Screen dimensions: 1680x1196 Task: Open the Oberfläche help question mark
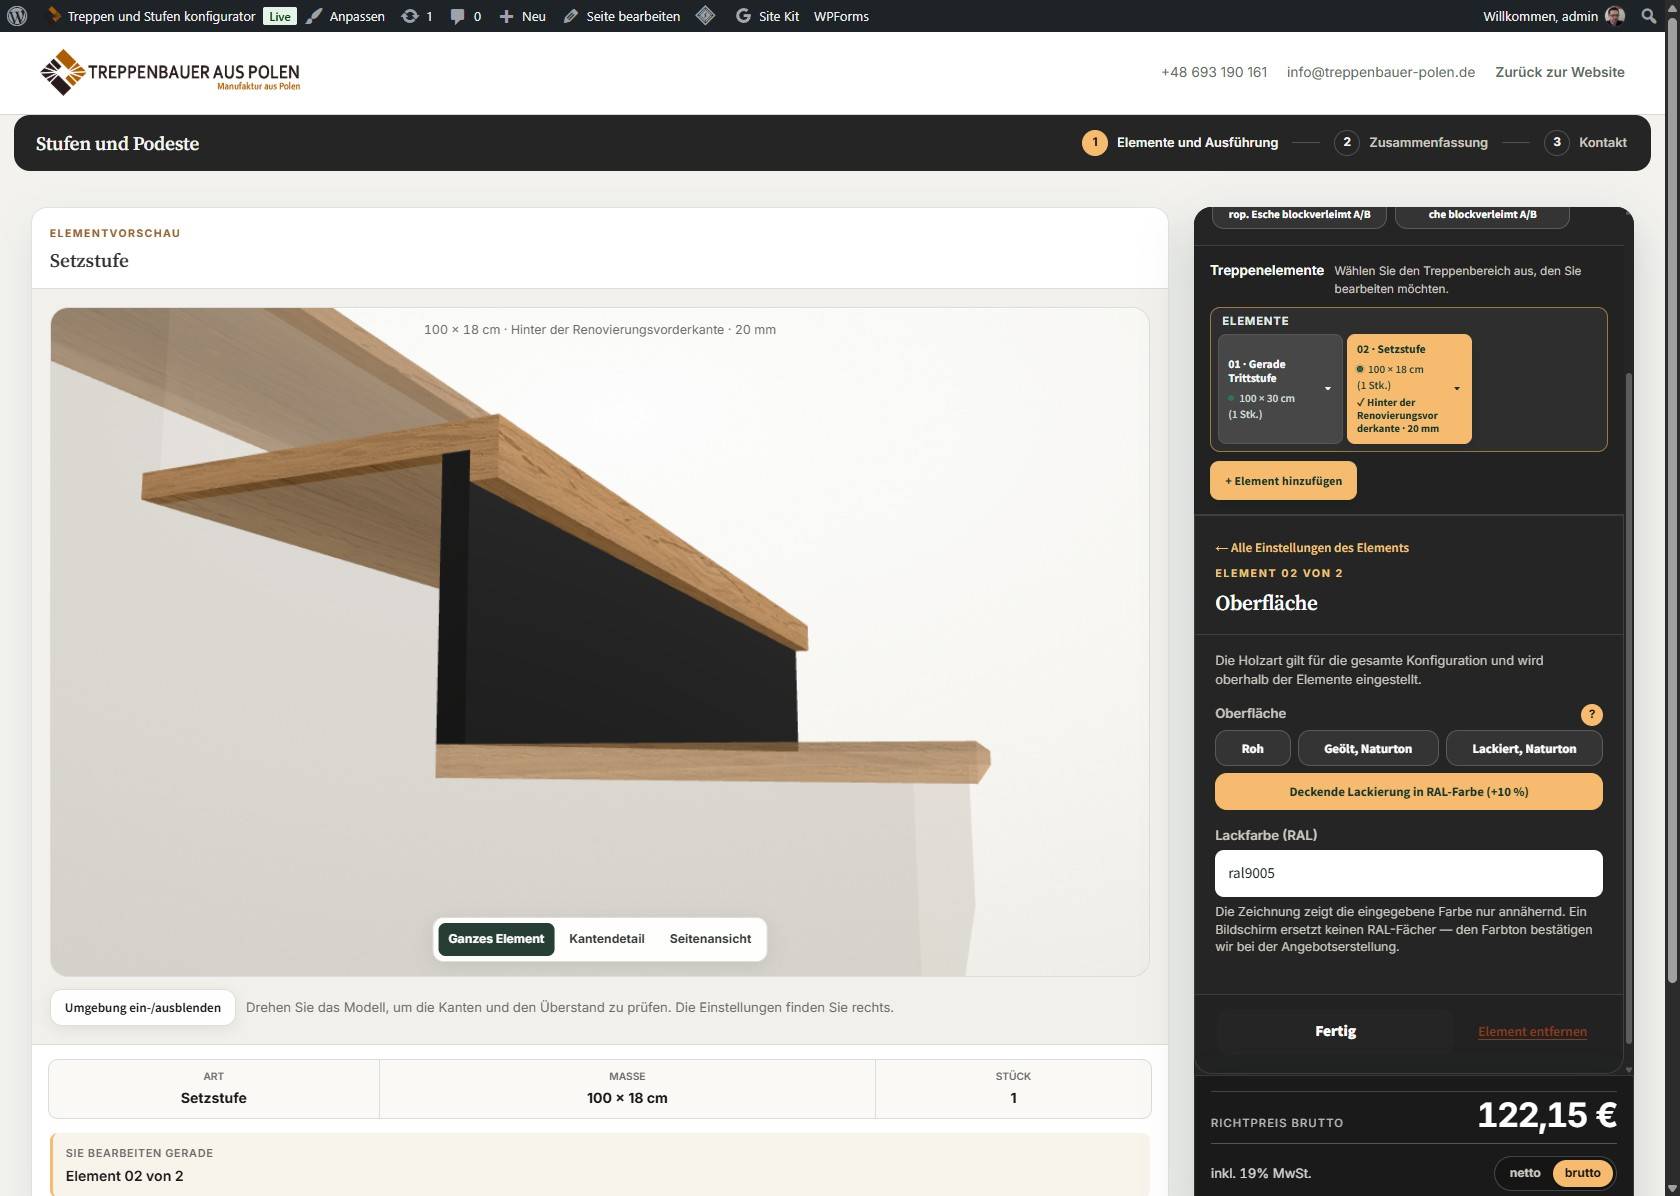[x=1591, y=714]
